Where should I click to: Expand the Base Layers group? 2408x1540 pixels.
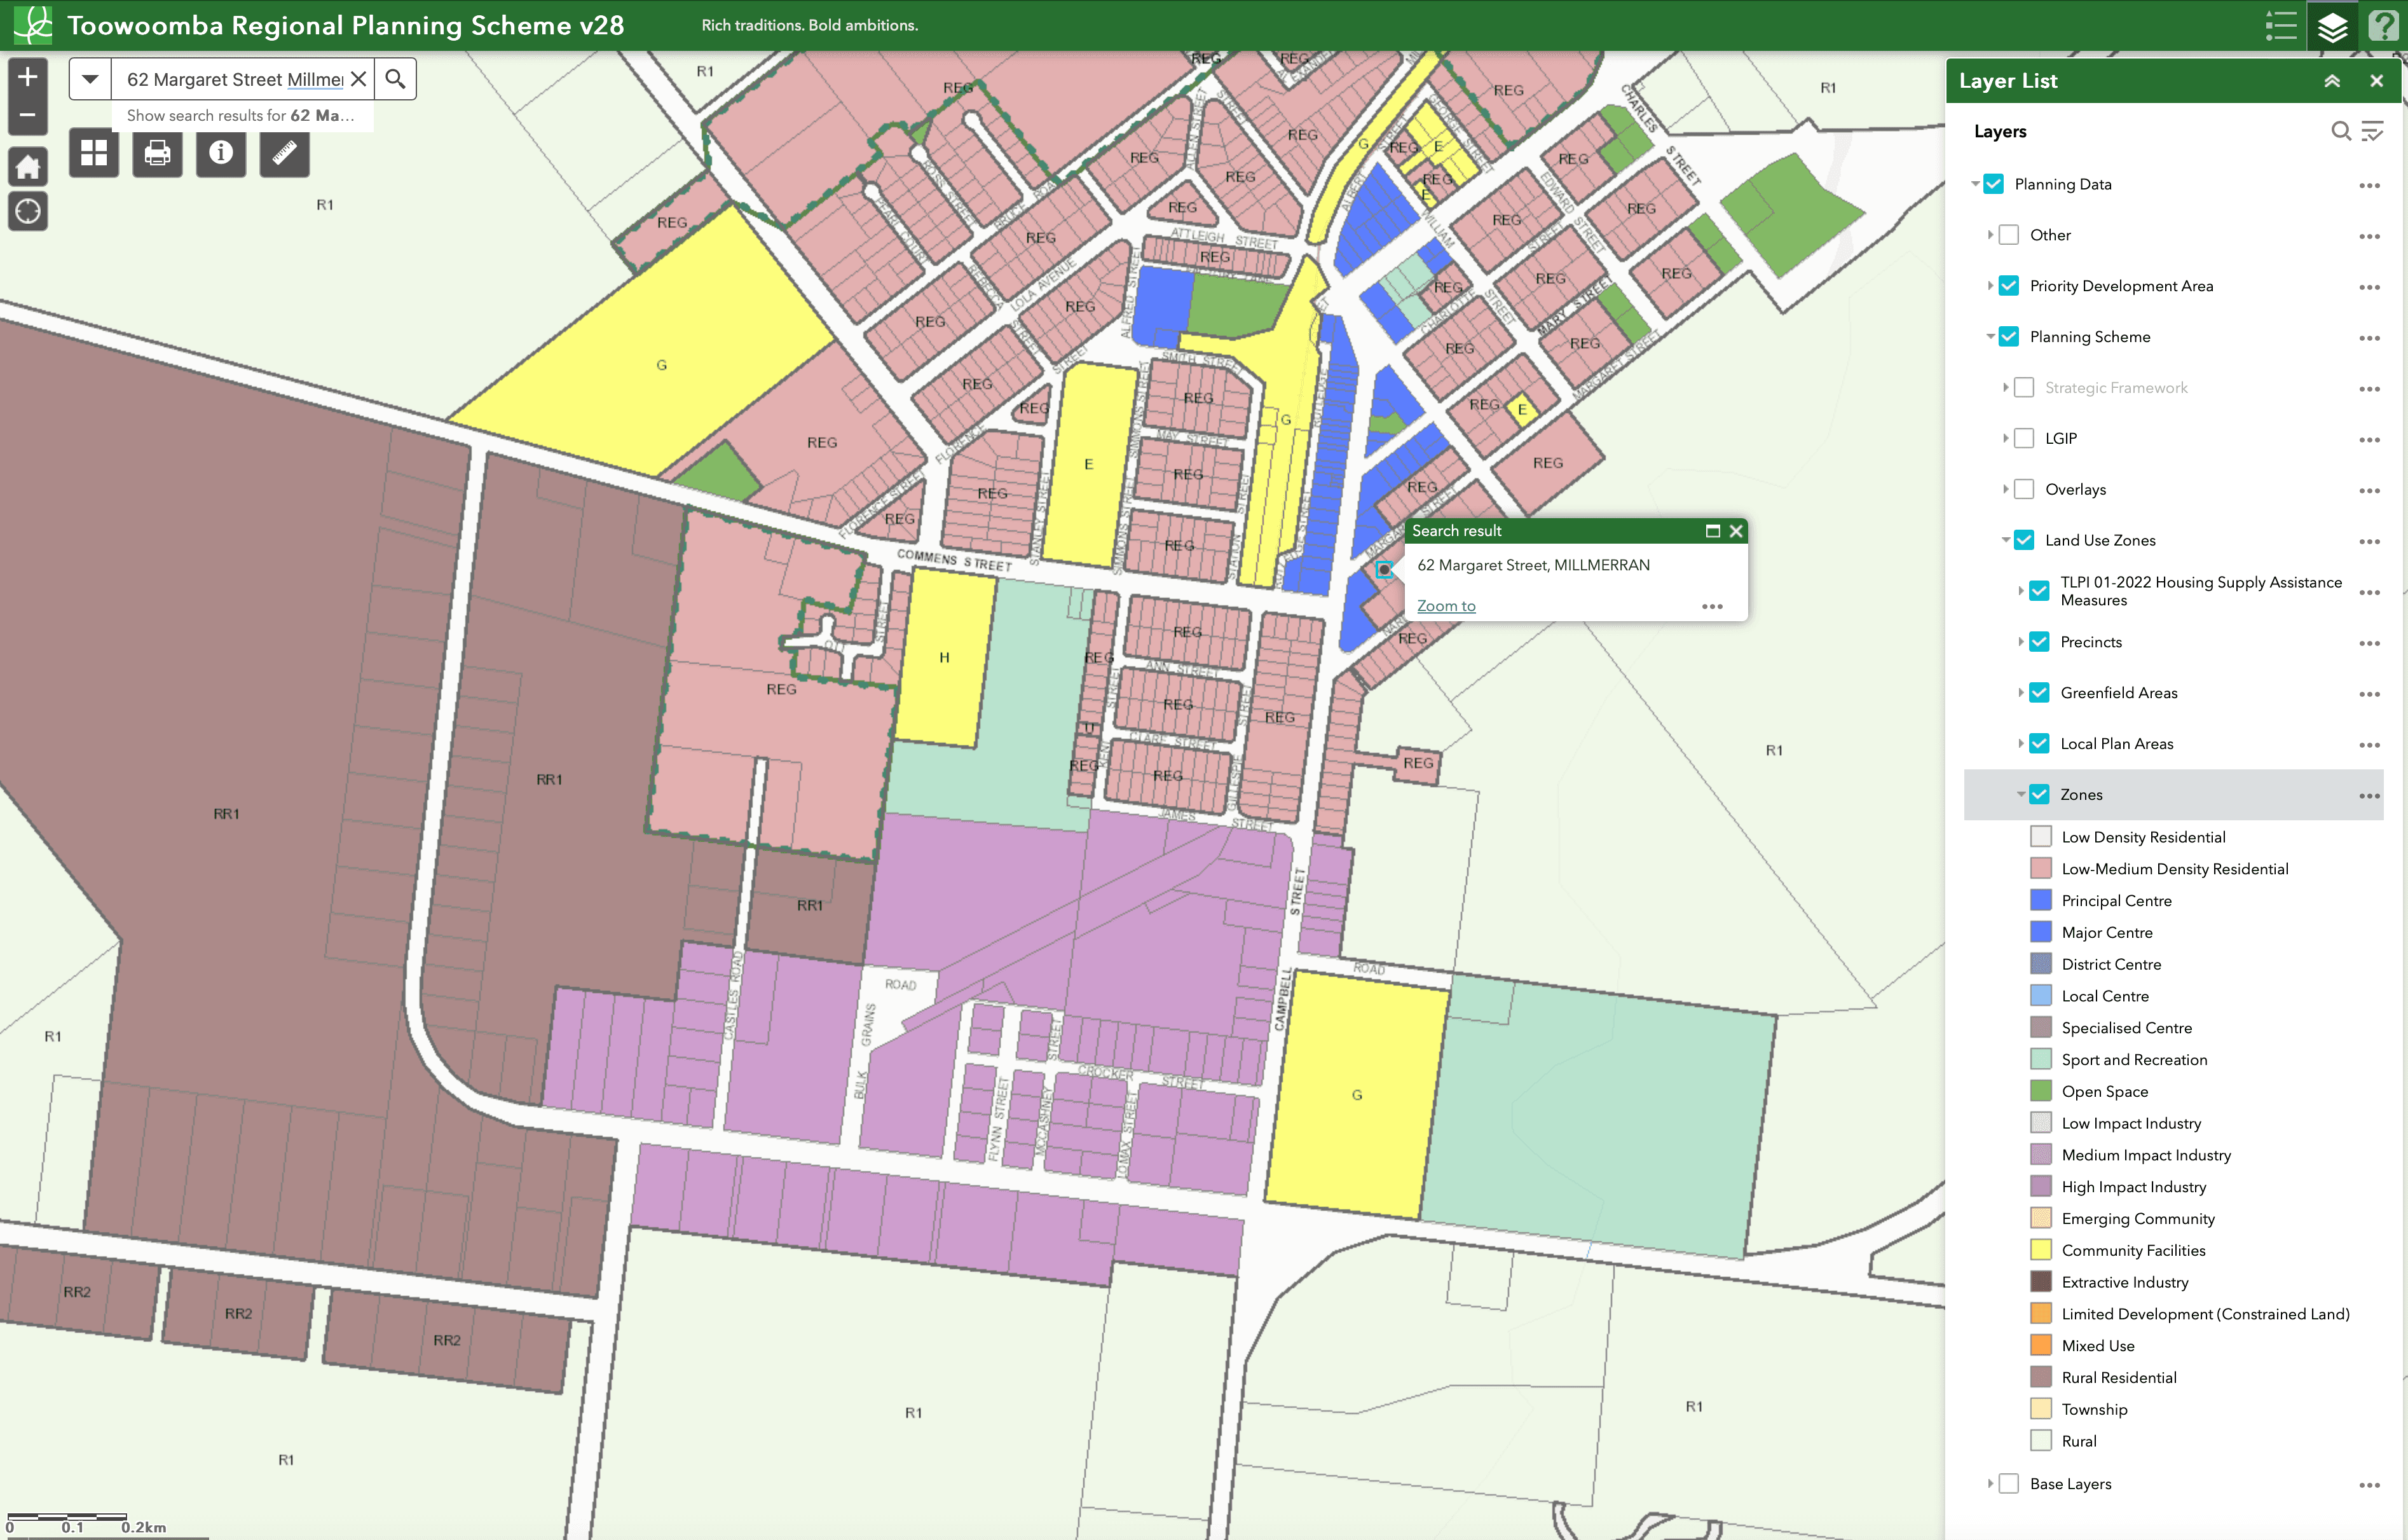[1991, 1484]
